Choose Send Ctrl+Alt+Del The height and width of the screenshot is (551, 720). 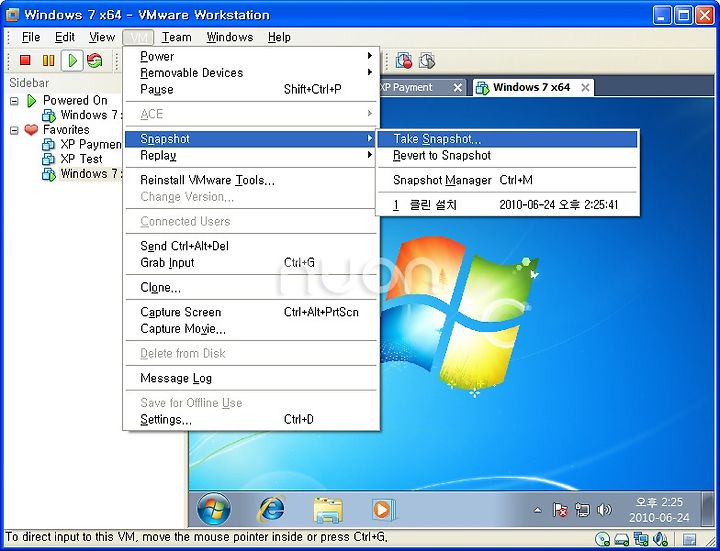coord(251,246)
